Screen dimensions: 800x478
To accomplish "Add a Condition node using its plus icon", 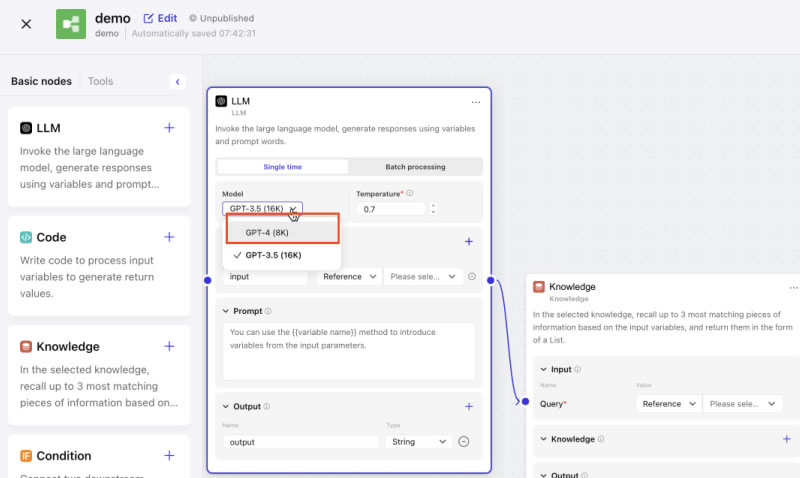I will (169, 456).
